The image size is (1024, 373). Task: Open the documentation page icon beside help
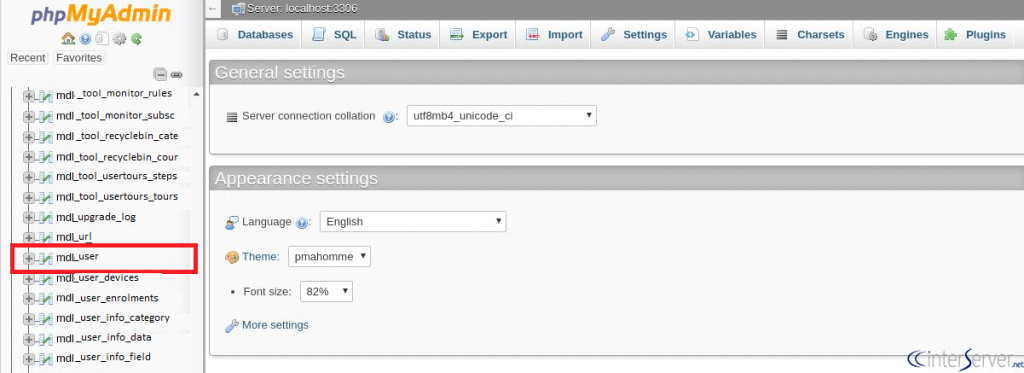point(101,39)
